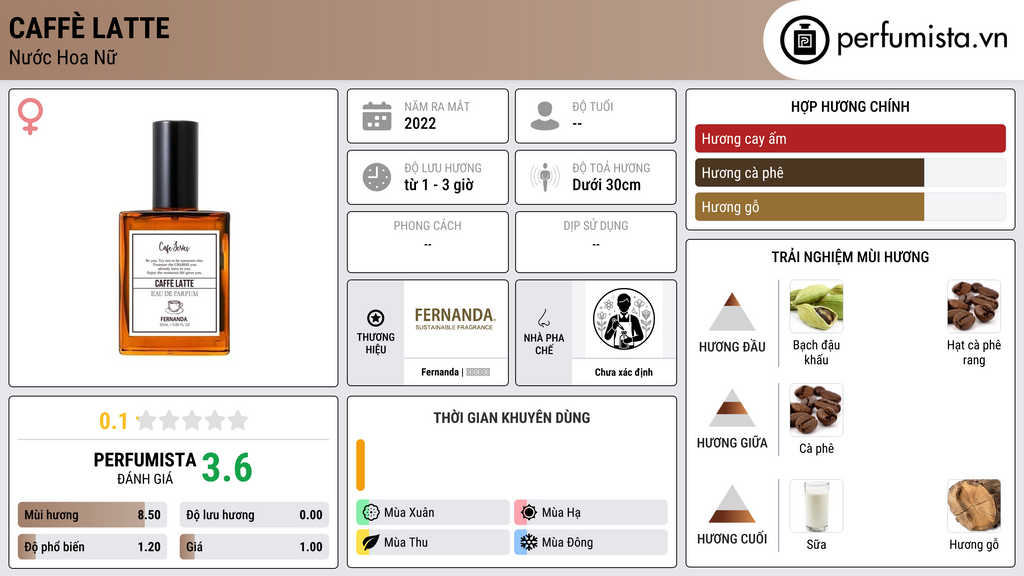Click the person silhouette icon for Độ tuổi

tap(545, 116)
